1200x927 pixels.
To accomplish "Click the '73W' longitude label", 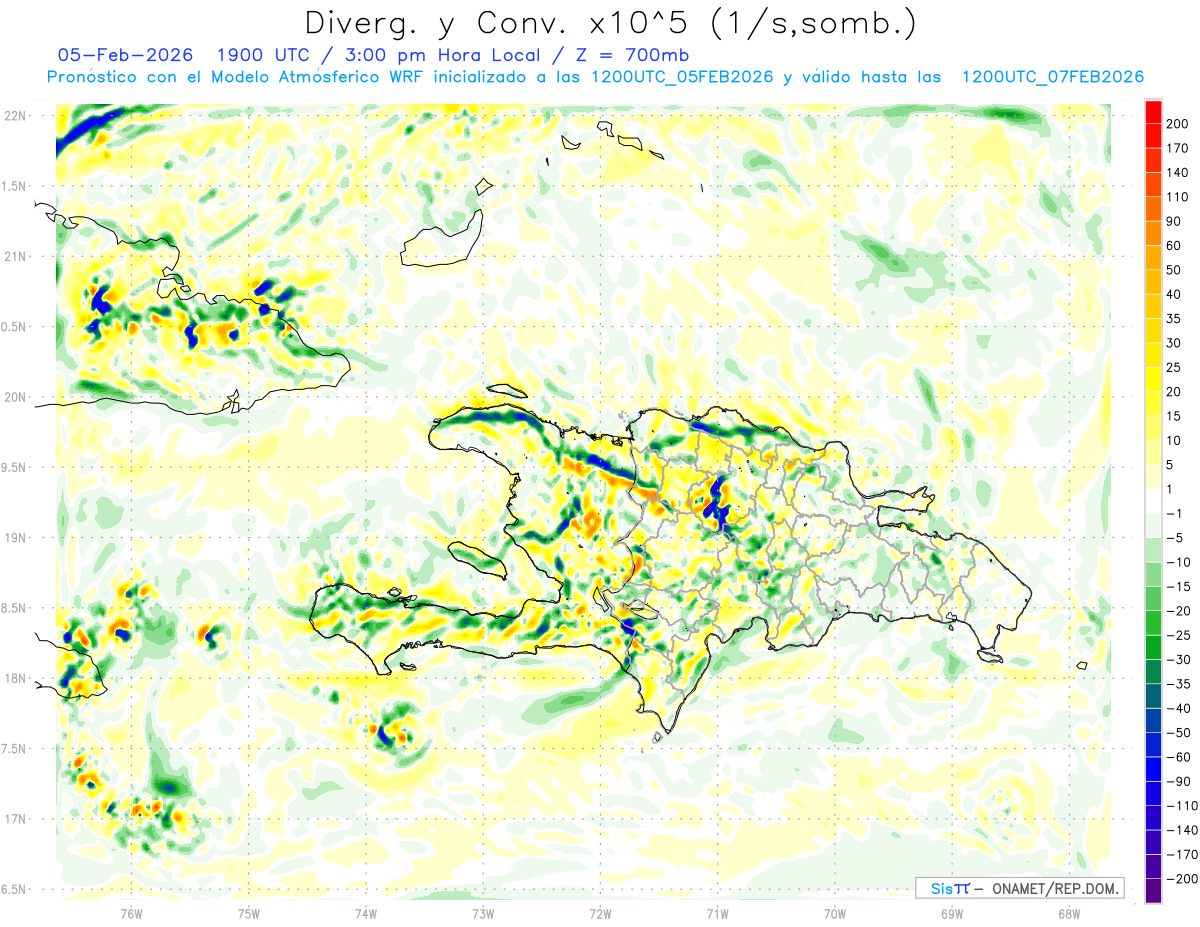I will click(483, 914).
